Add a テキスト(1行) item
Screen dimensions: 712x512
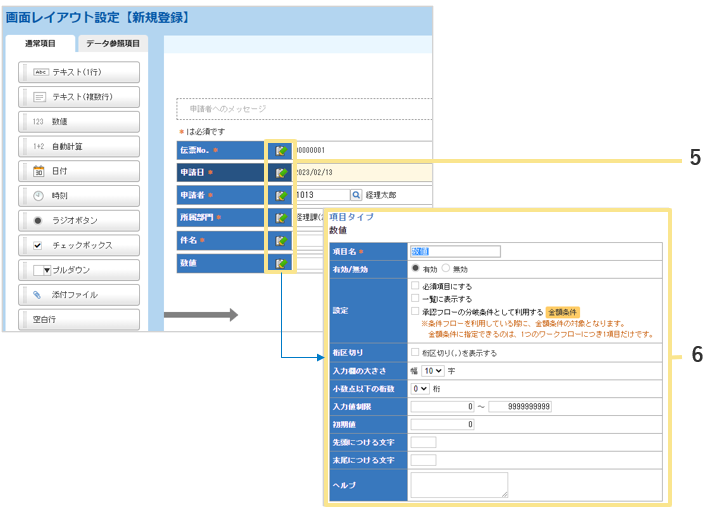click(78, 72)
